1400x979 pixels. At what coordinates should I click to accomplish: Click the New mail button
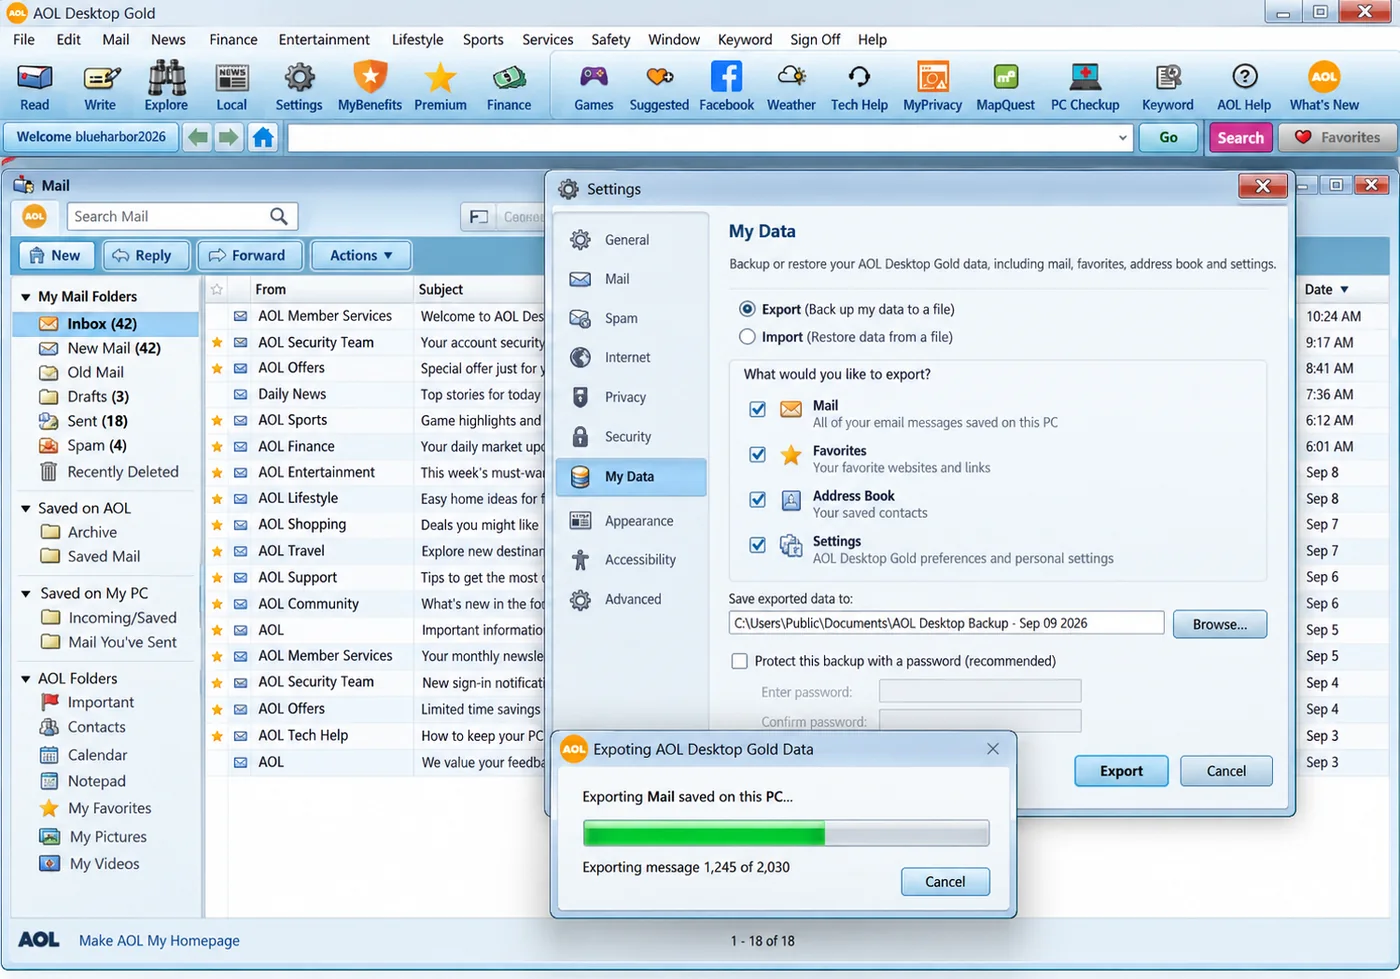pyautogui.click(x=56, y=255)
